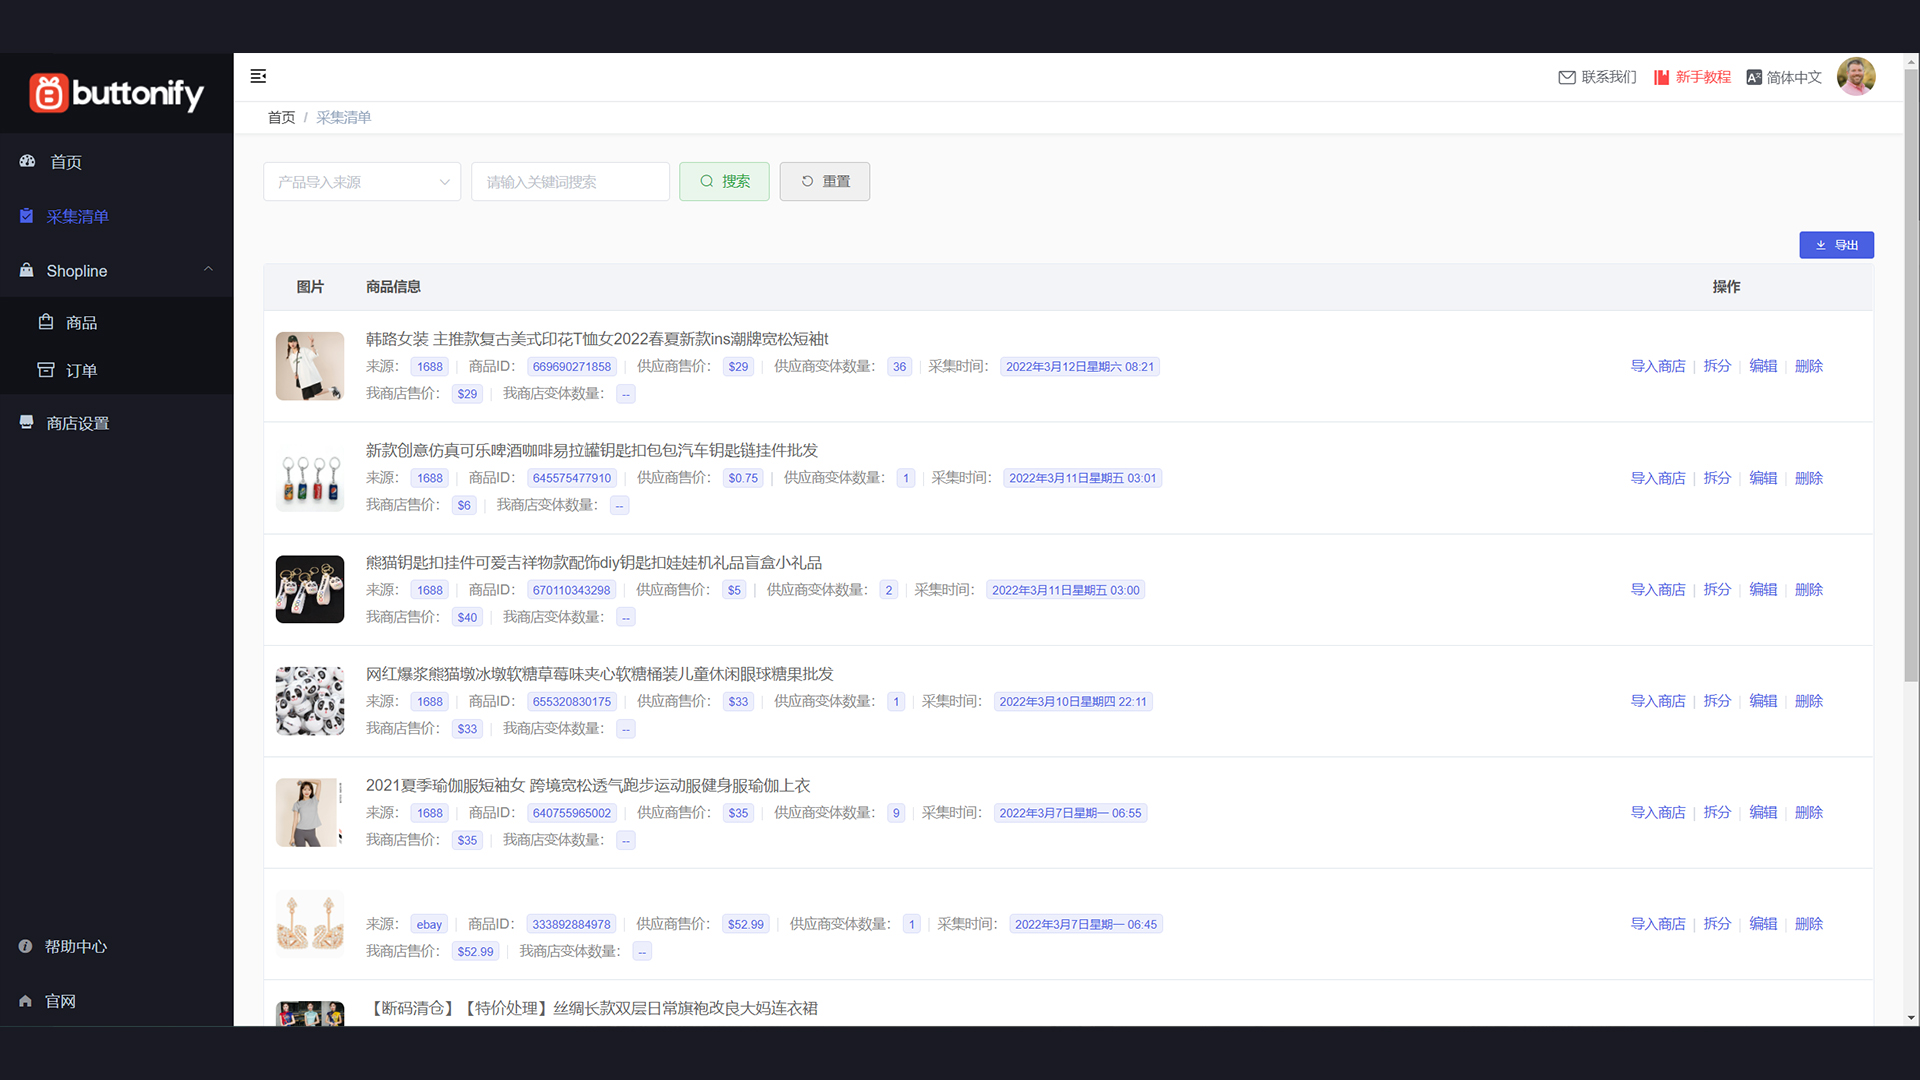Open 新手教程 via the red book icon
The width and height of the screenshot is (1920, 1080).
tap(1661, 77)
